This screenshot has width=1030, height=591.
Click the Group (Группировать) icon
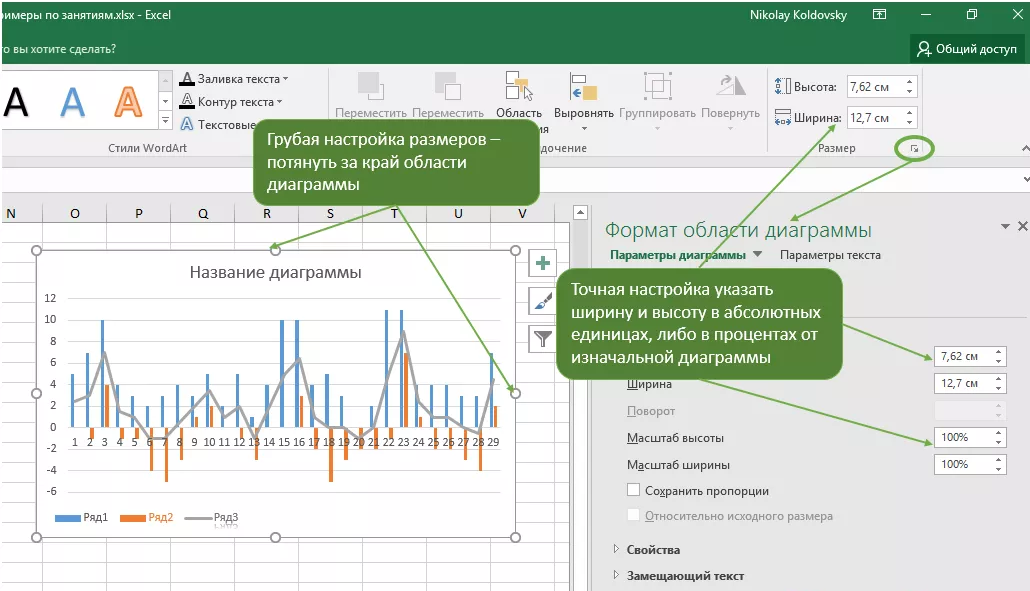point(657,86)
